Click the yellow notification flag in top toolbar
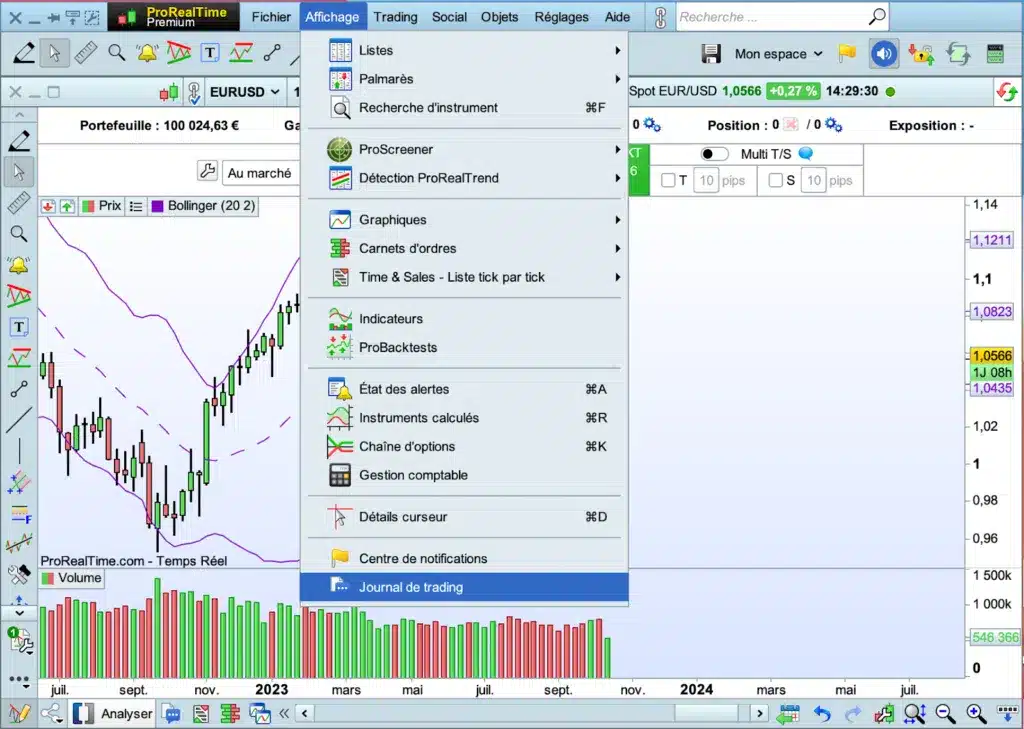Screen dimensions: 1024x729 pyautogui.click(x=847, y=54)
